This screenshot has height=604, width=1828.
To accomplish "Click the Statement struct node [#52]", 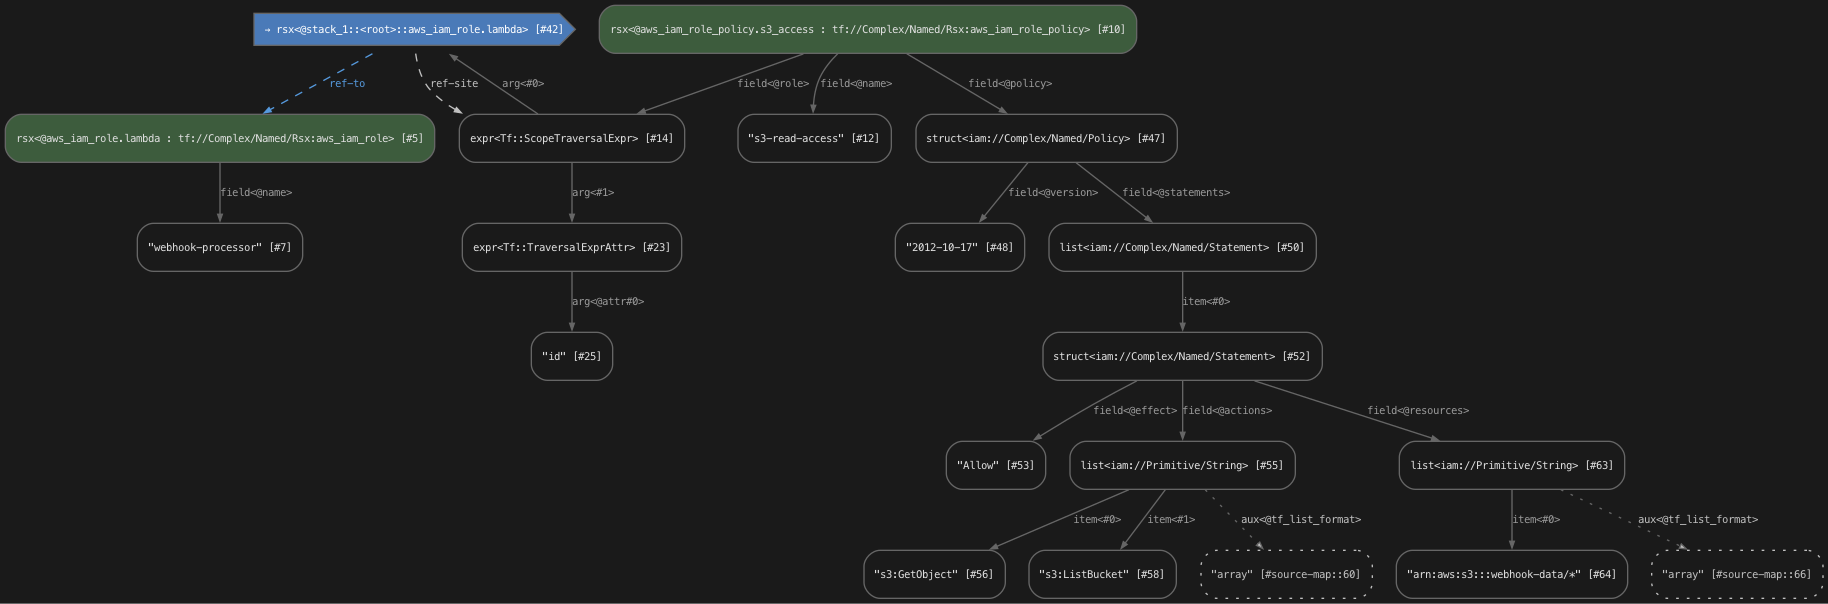I will click(1182, 356).
